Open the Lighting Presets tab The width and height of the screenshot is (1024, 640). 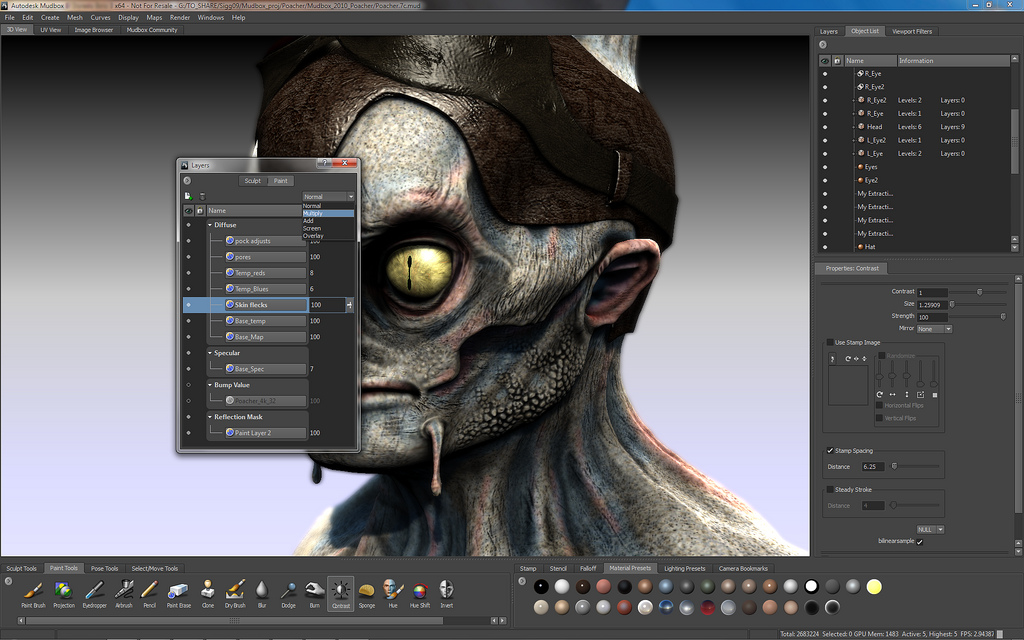[684, 568]
